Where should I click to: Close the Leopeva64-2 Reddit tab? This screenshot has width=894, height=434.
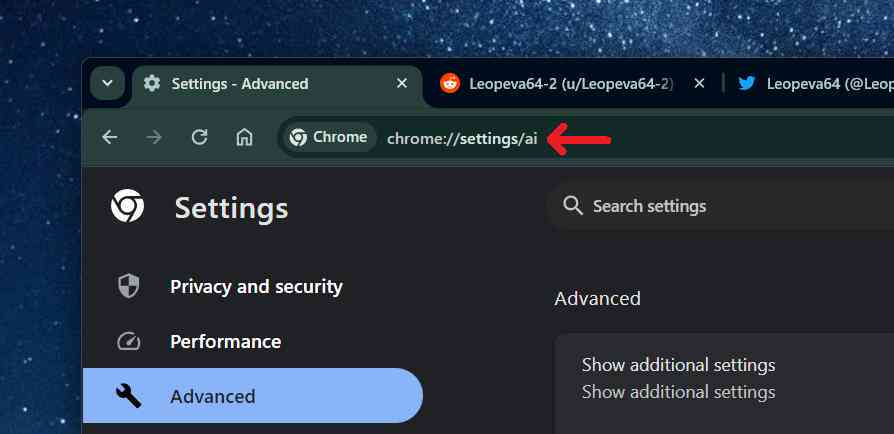pos(700,84)
